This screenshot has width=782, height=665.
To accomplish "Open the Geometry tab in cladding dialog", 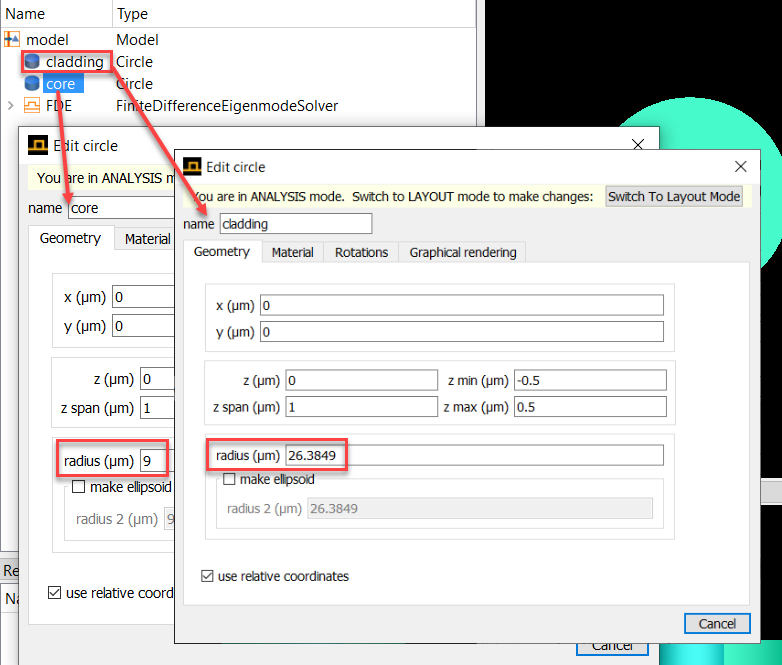I will coord(222,252).
